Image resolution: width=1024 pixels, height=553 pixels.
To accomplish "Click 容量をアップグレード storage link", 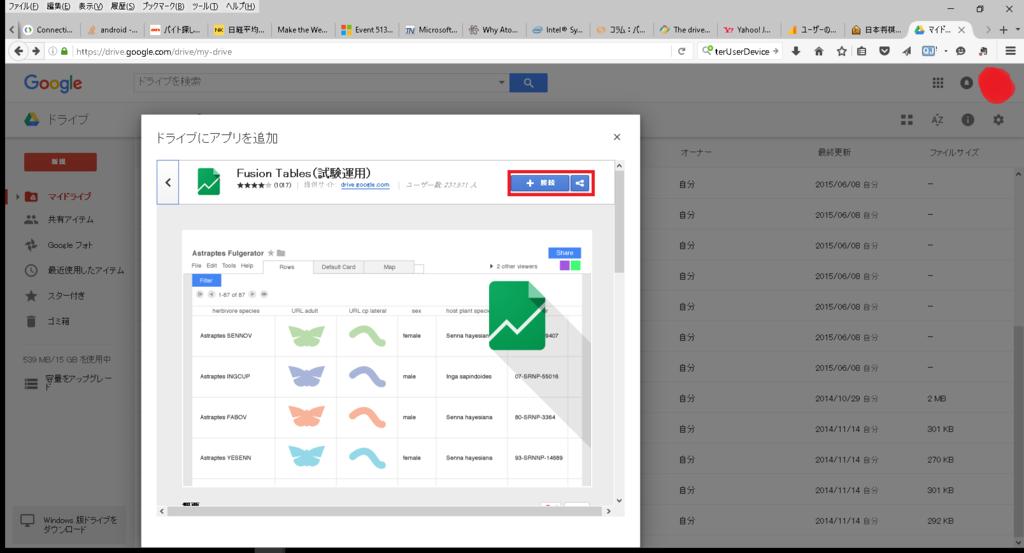I will (x=78, y=383).
